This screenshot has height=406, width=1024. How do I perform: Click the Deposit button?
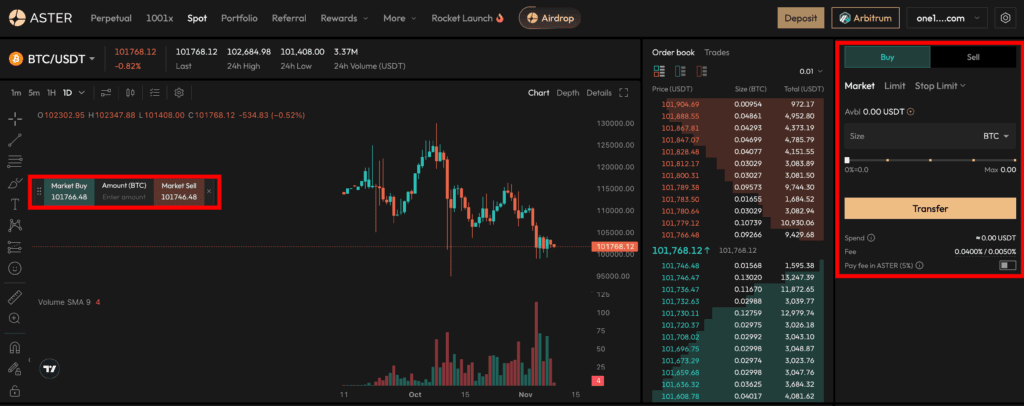[800, 18]
